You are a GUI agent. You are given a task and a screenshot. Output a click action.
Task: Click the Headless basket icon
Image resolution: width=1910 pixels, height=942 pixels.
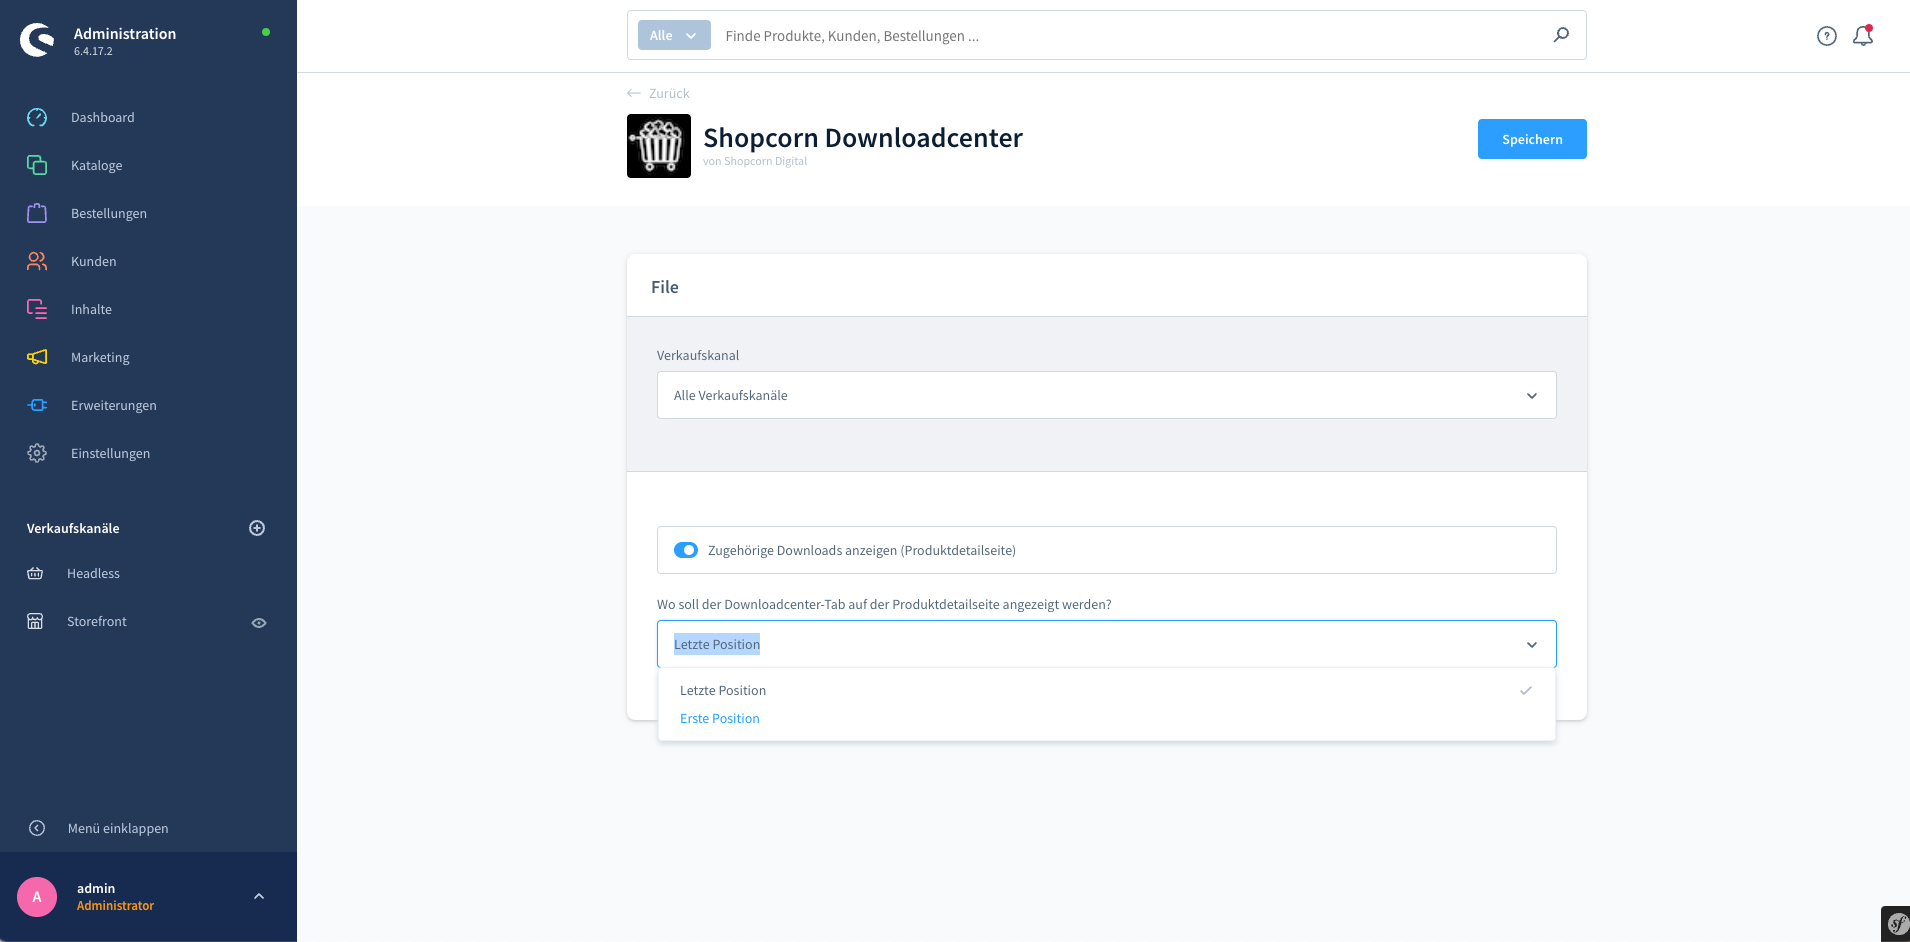click(35, 573)
